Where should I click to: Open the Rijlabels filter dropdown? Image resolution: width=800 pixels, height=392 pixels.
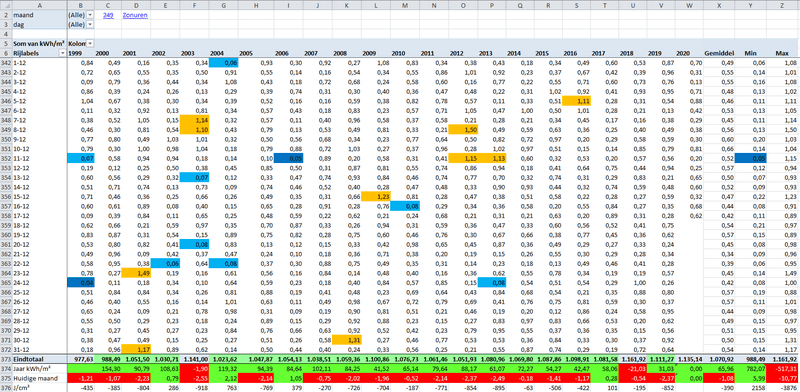(x=63, y=53)
